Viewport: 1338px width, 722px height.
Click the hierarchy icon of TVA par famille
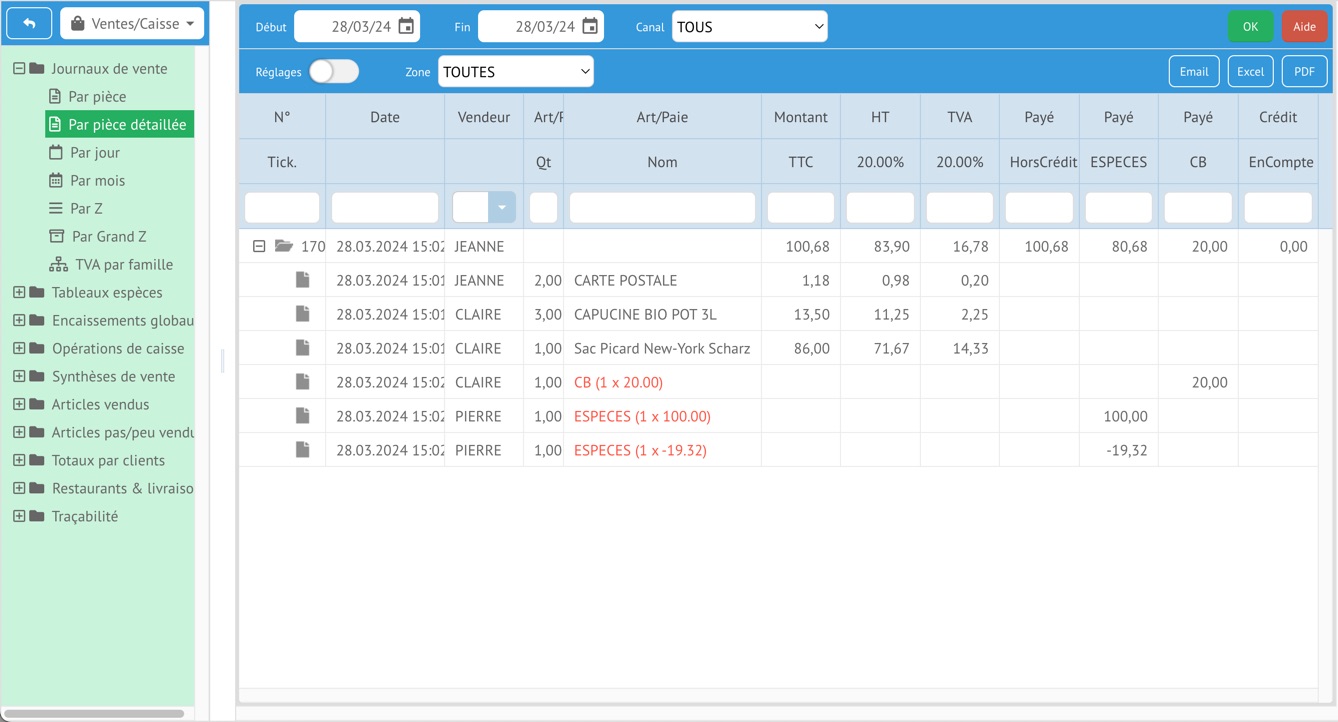[59, 265]
